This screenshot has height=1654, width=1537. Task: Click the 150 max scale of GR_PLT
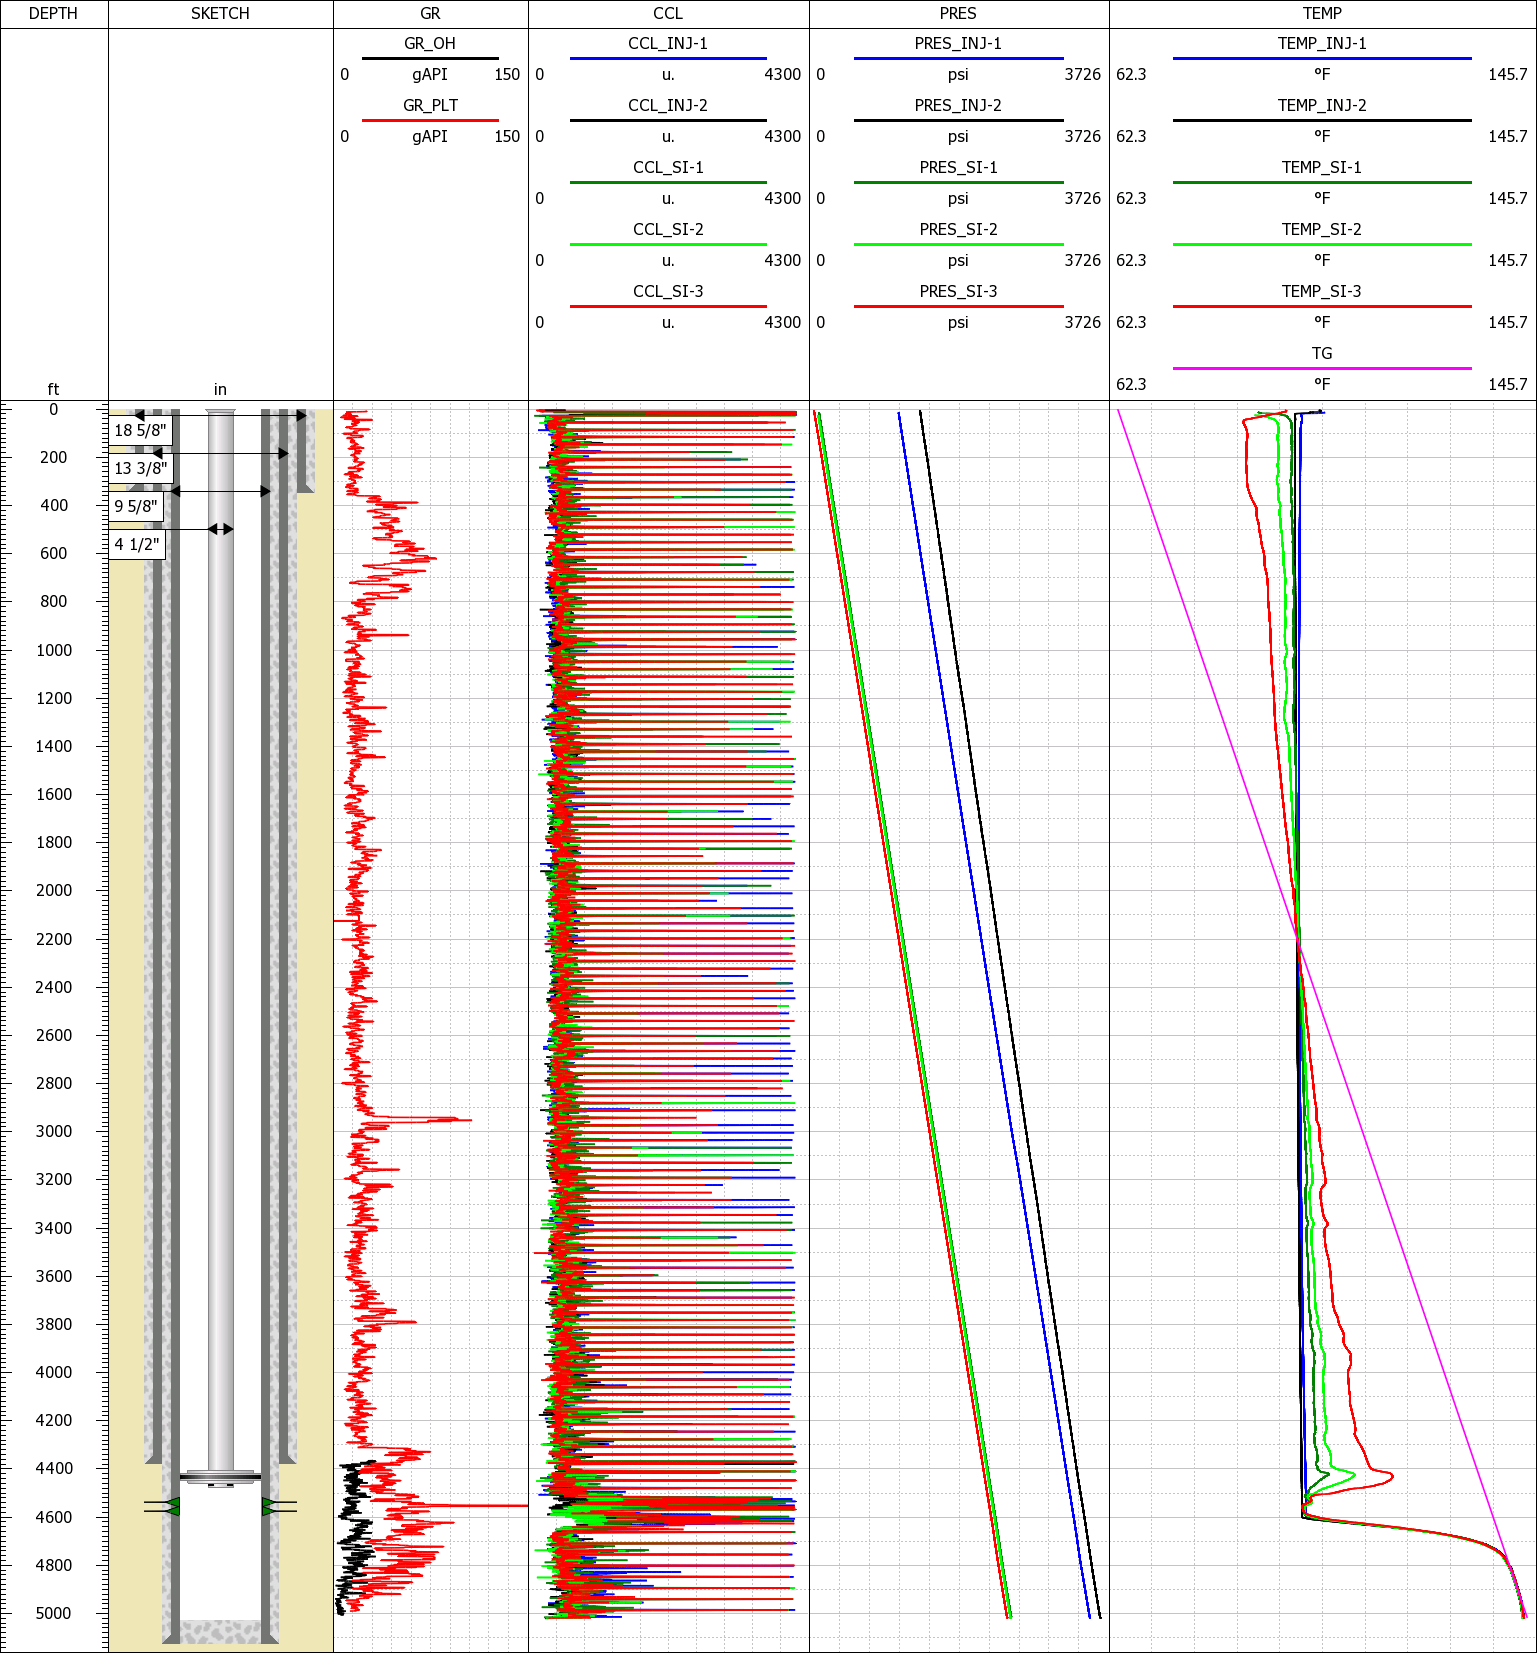pyautogui.click(x=507, y=136)
